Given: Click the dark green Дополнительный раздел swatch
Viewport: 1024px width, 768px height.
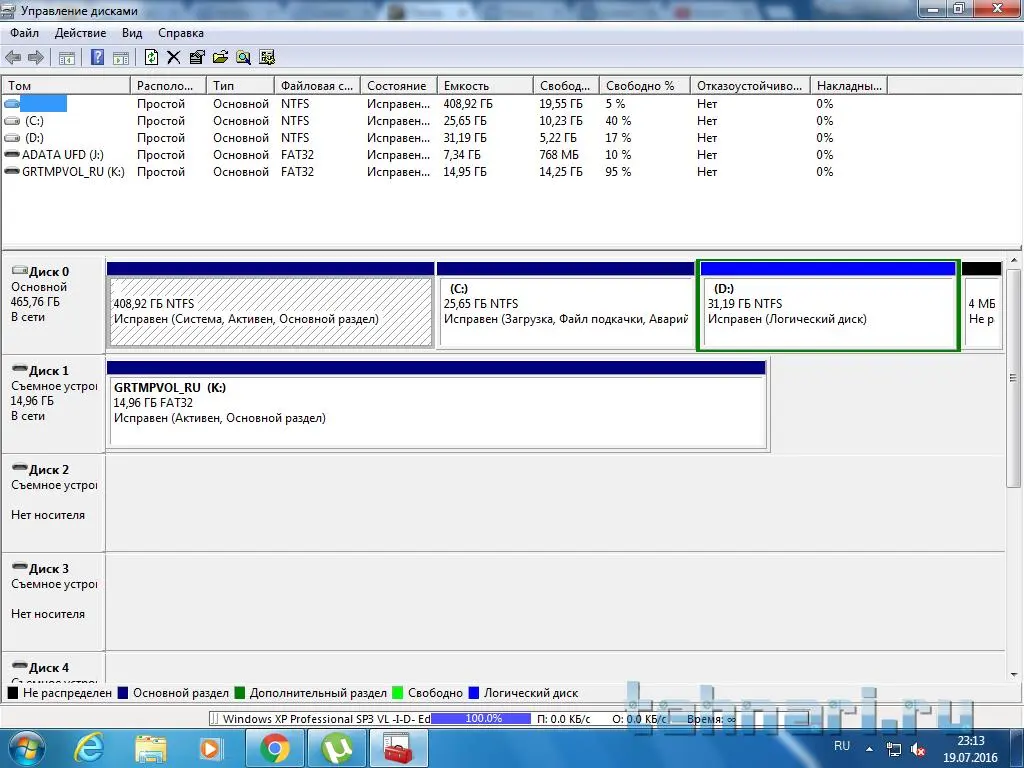Looking at the screenshot, I should pos(240,693).
